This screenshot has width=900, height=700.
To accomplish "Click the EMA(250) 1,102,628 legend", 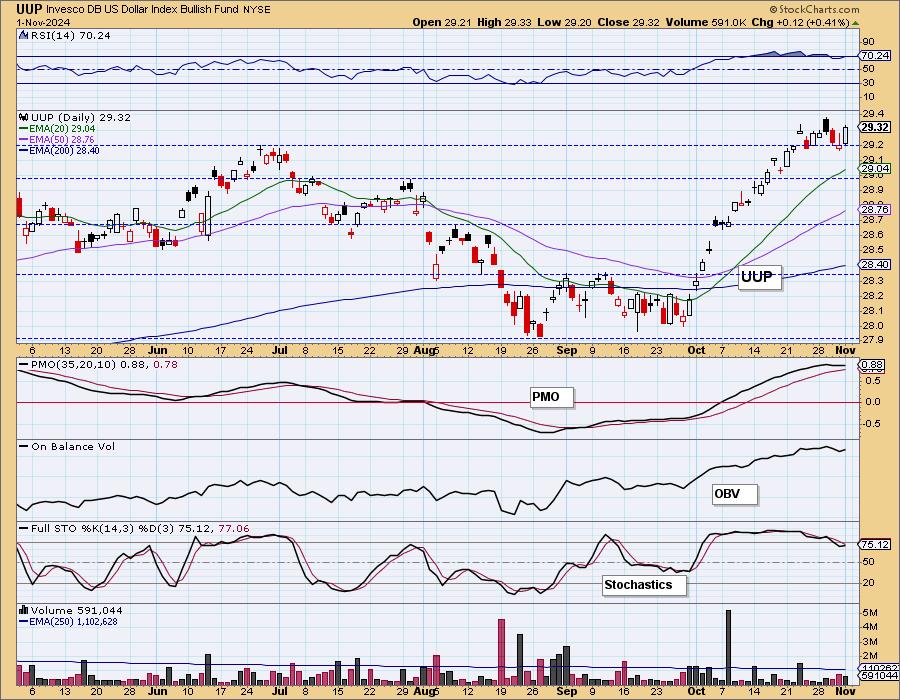I will click(x=73, y=621).
